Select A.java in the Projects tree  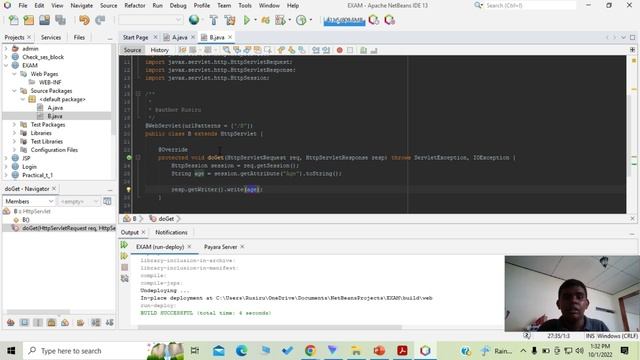55,108
